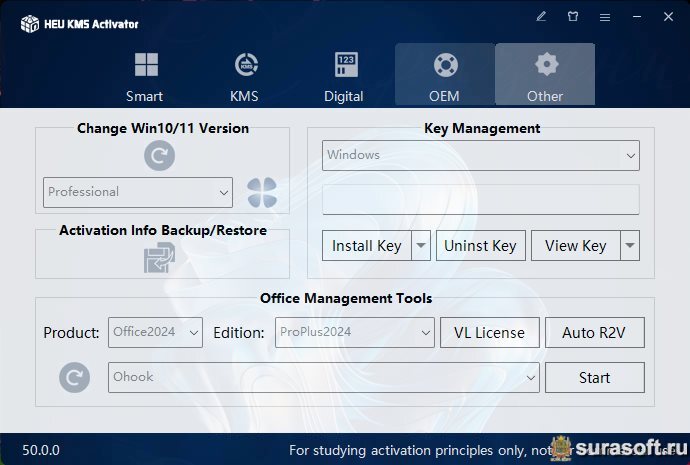Click the Uninst Key button
Image resolution: width=690 pixels, height=465 pixels.
[x=481, y=245]
